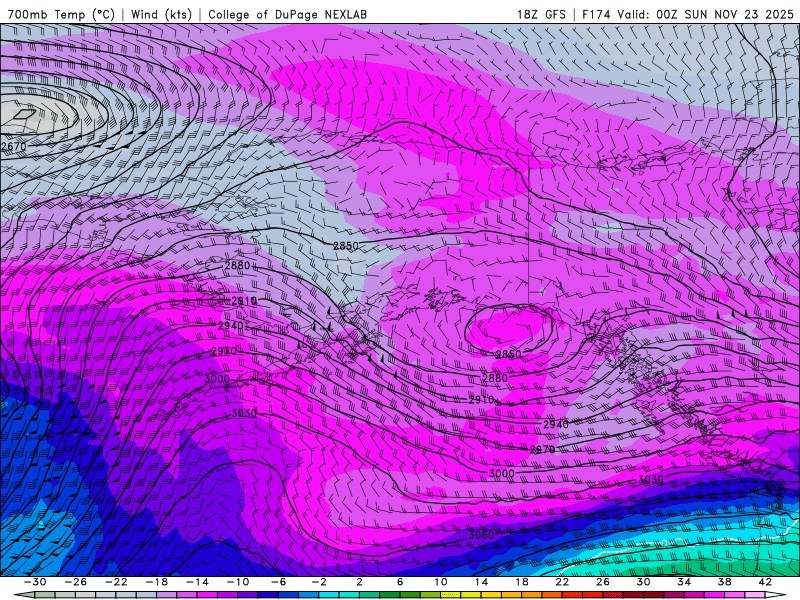Screen dimensions: 800x600
Task: Click the 2850 label on the closed circular contour
Action: coord(509,354)
